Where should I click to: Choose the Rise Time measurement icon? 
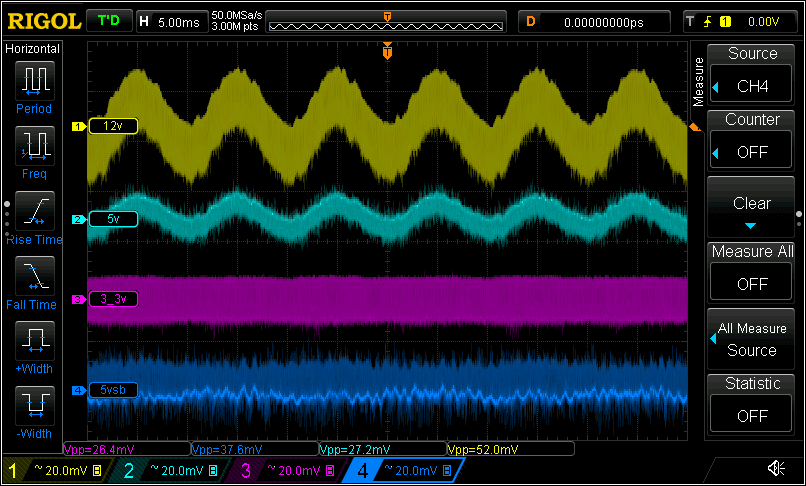click(34, 211)
